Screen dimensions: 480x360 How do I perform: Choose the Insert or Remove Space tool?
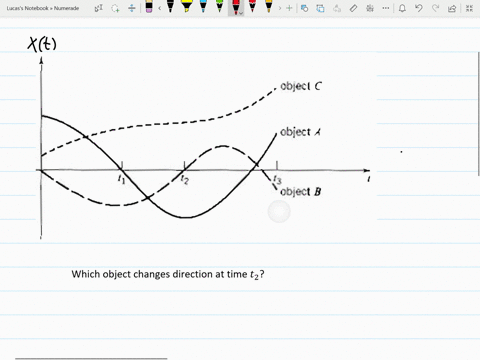(x=132, y=8)
